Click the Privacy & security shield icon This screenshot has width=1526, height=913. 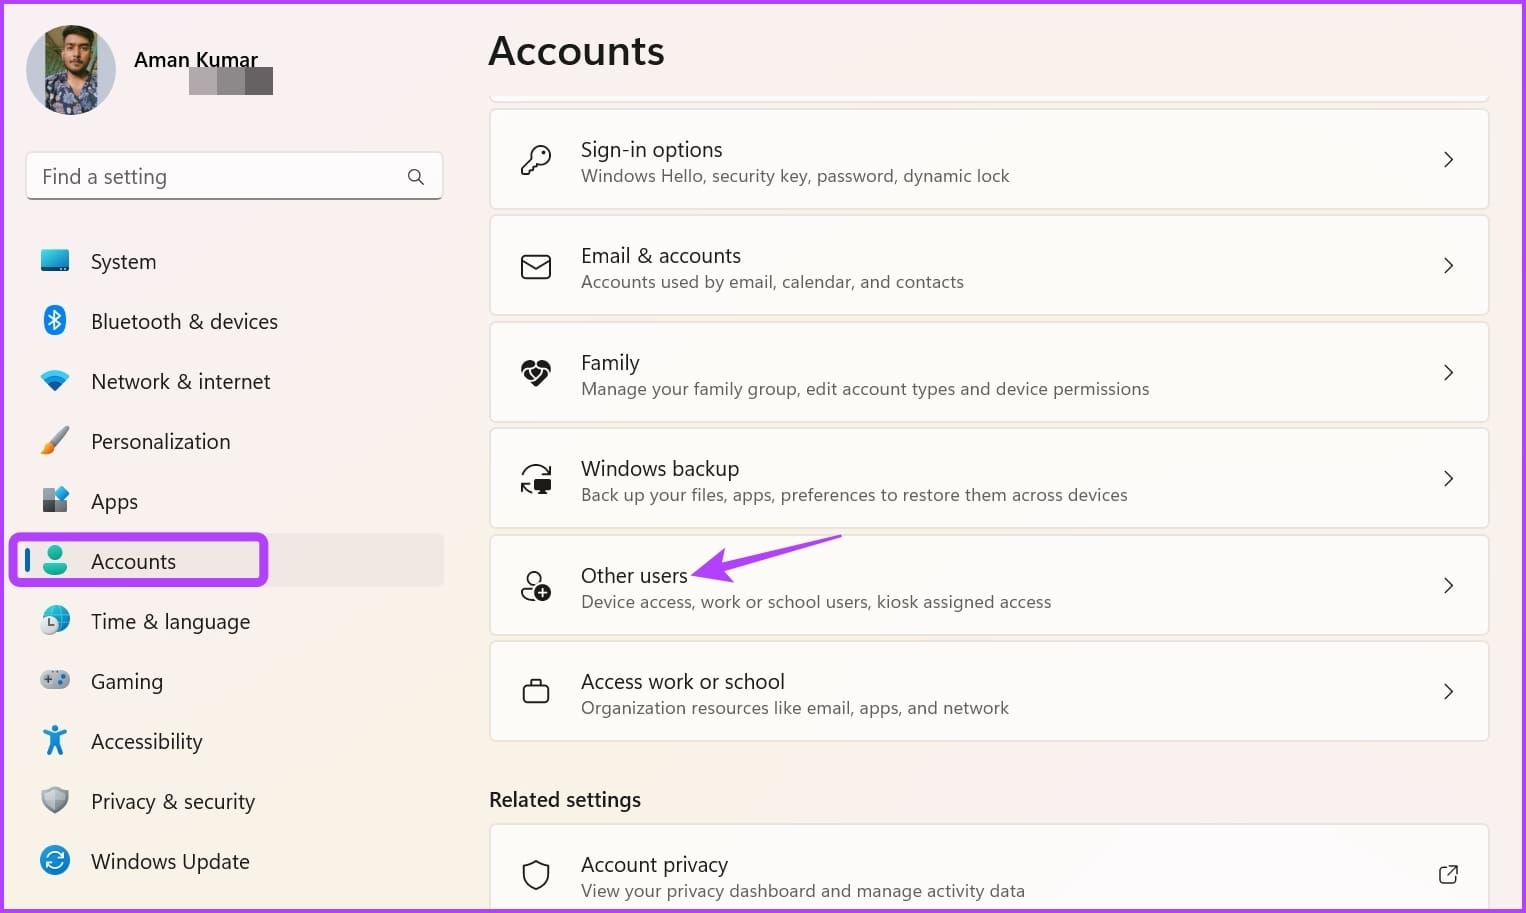click(x=55, y=800)
